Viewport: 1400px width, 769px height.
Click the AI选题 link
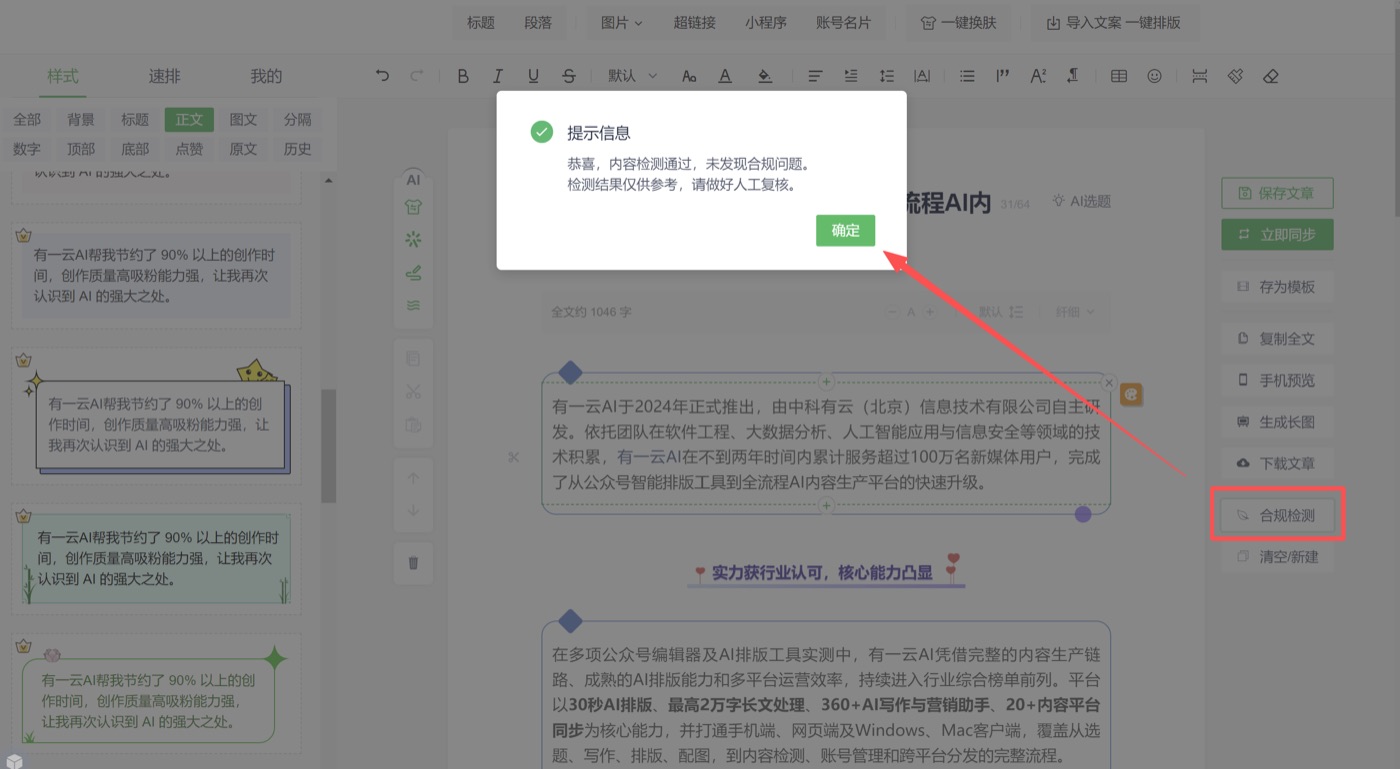click(x=1081, y=201)
